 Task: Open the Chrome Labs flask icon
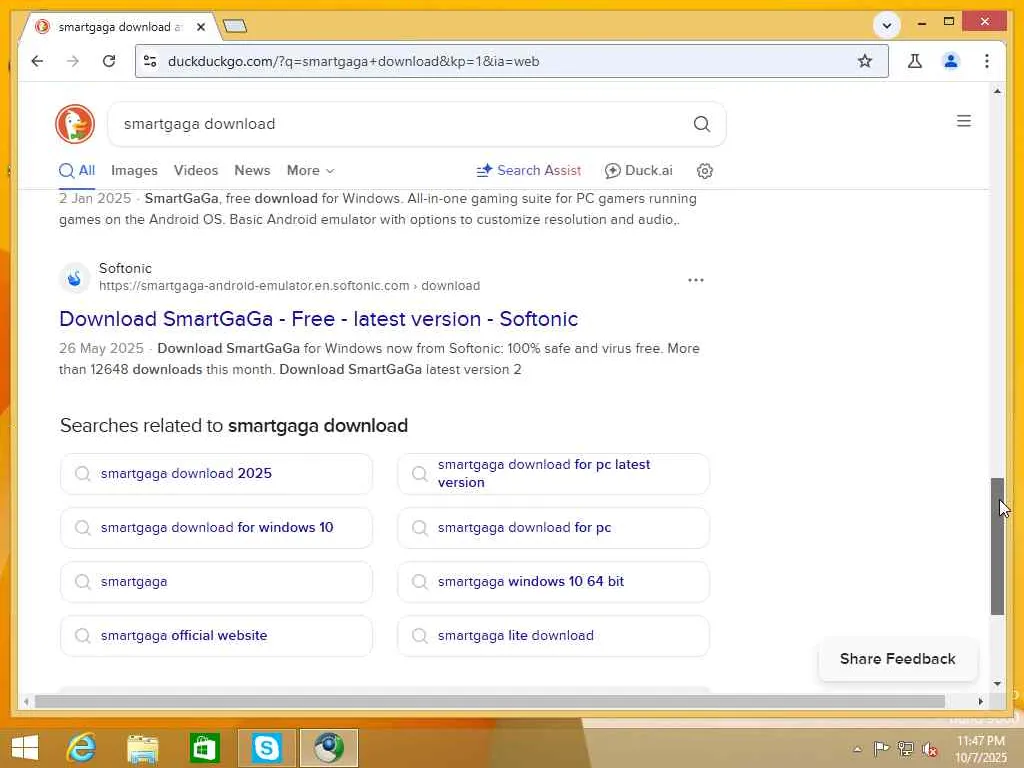tap(914, 61)
